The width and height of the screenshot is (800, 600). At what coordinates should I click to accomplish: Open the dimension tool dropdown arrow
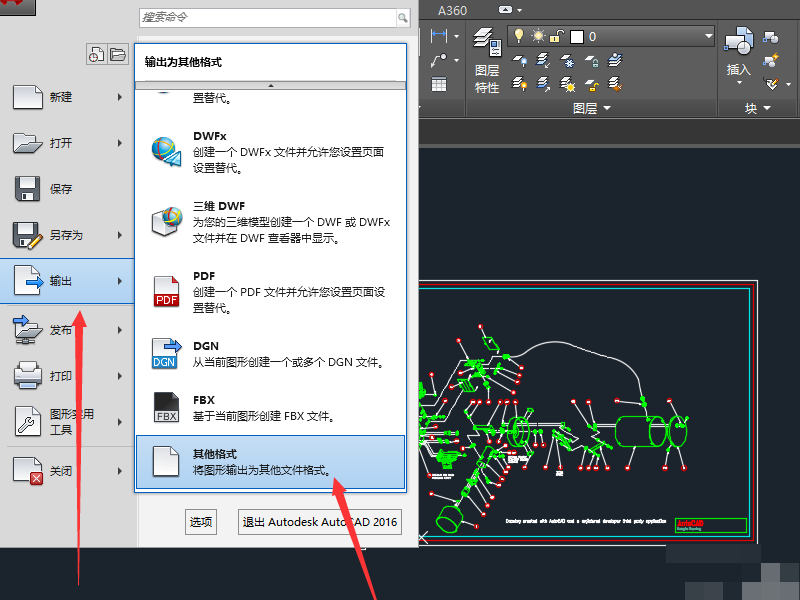click(457, 36)
